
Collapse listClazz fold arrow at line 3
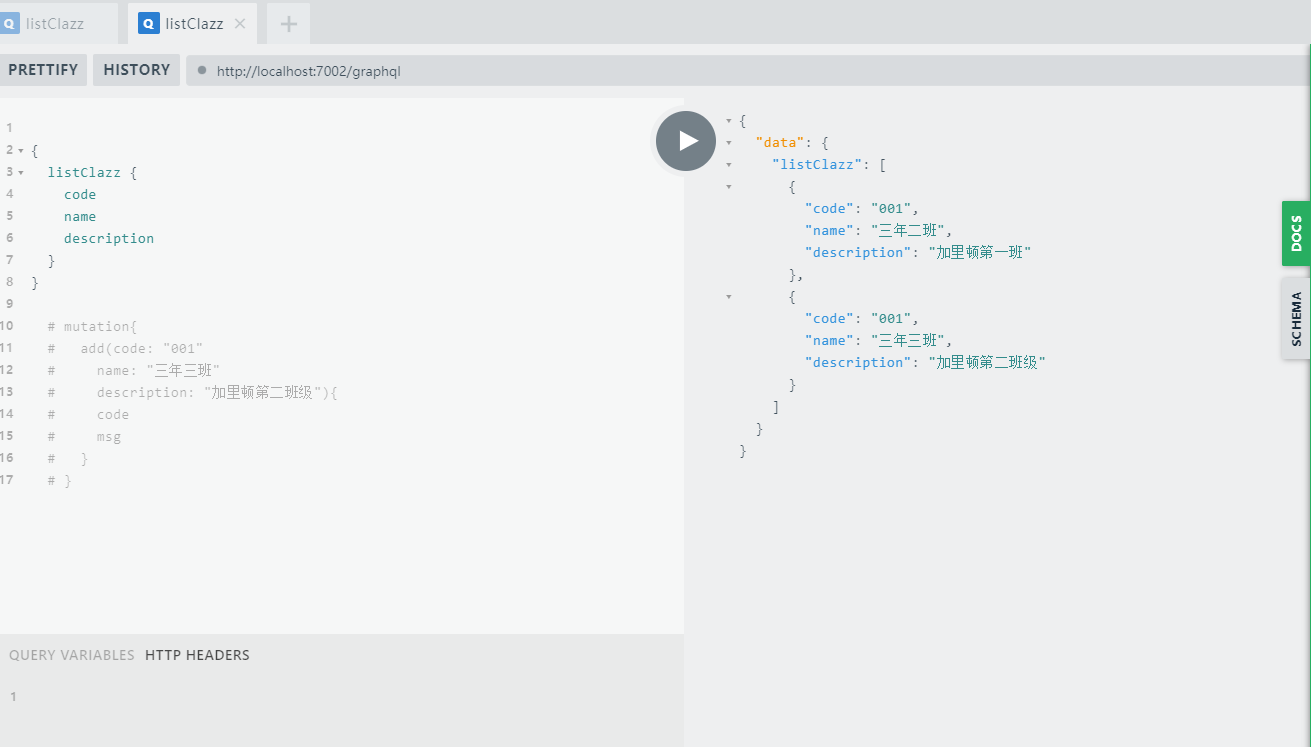[x=21, y=172]
